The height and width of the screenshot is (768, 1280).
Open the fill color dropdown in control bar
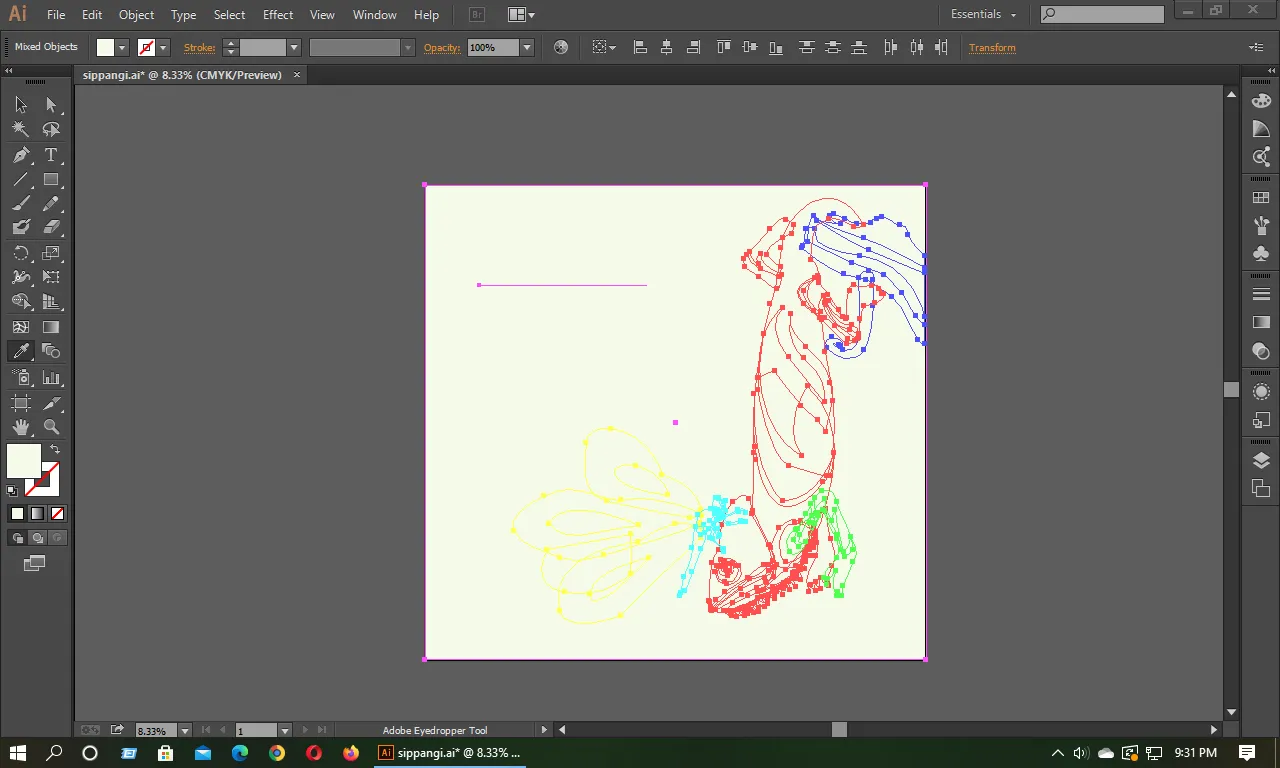click(122, 47)
